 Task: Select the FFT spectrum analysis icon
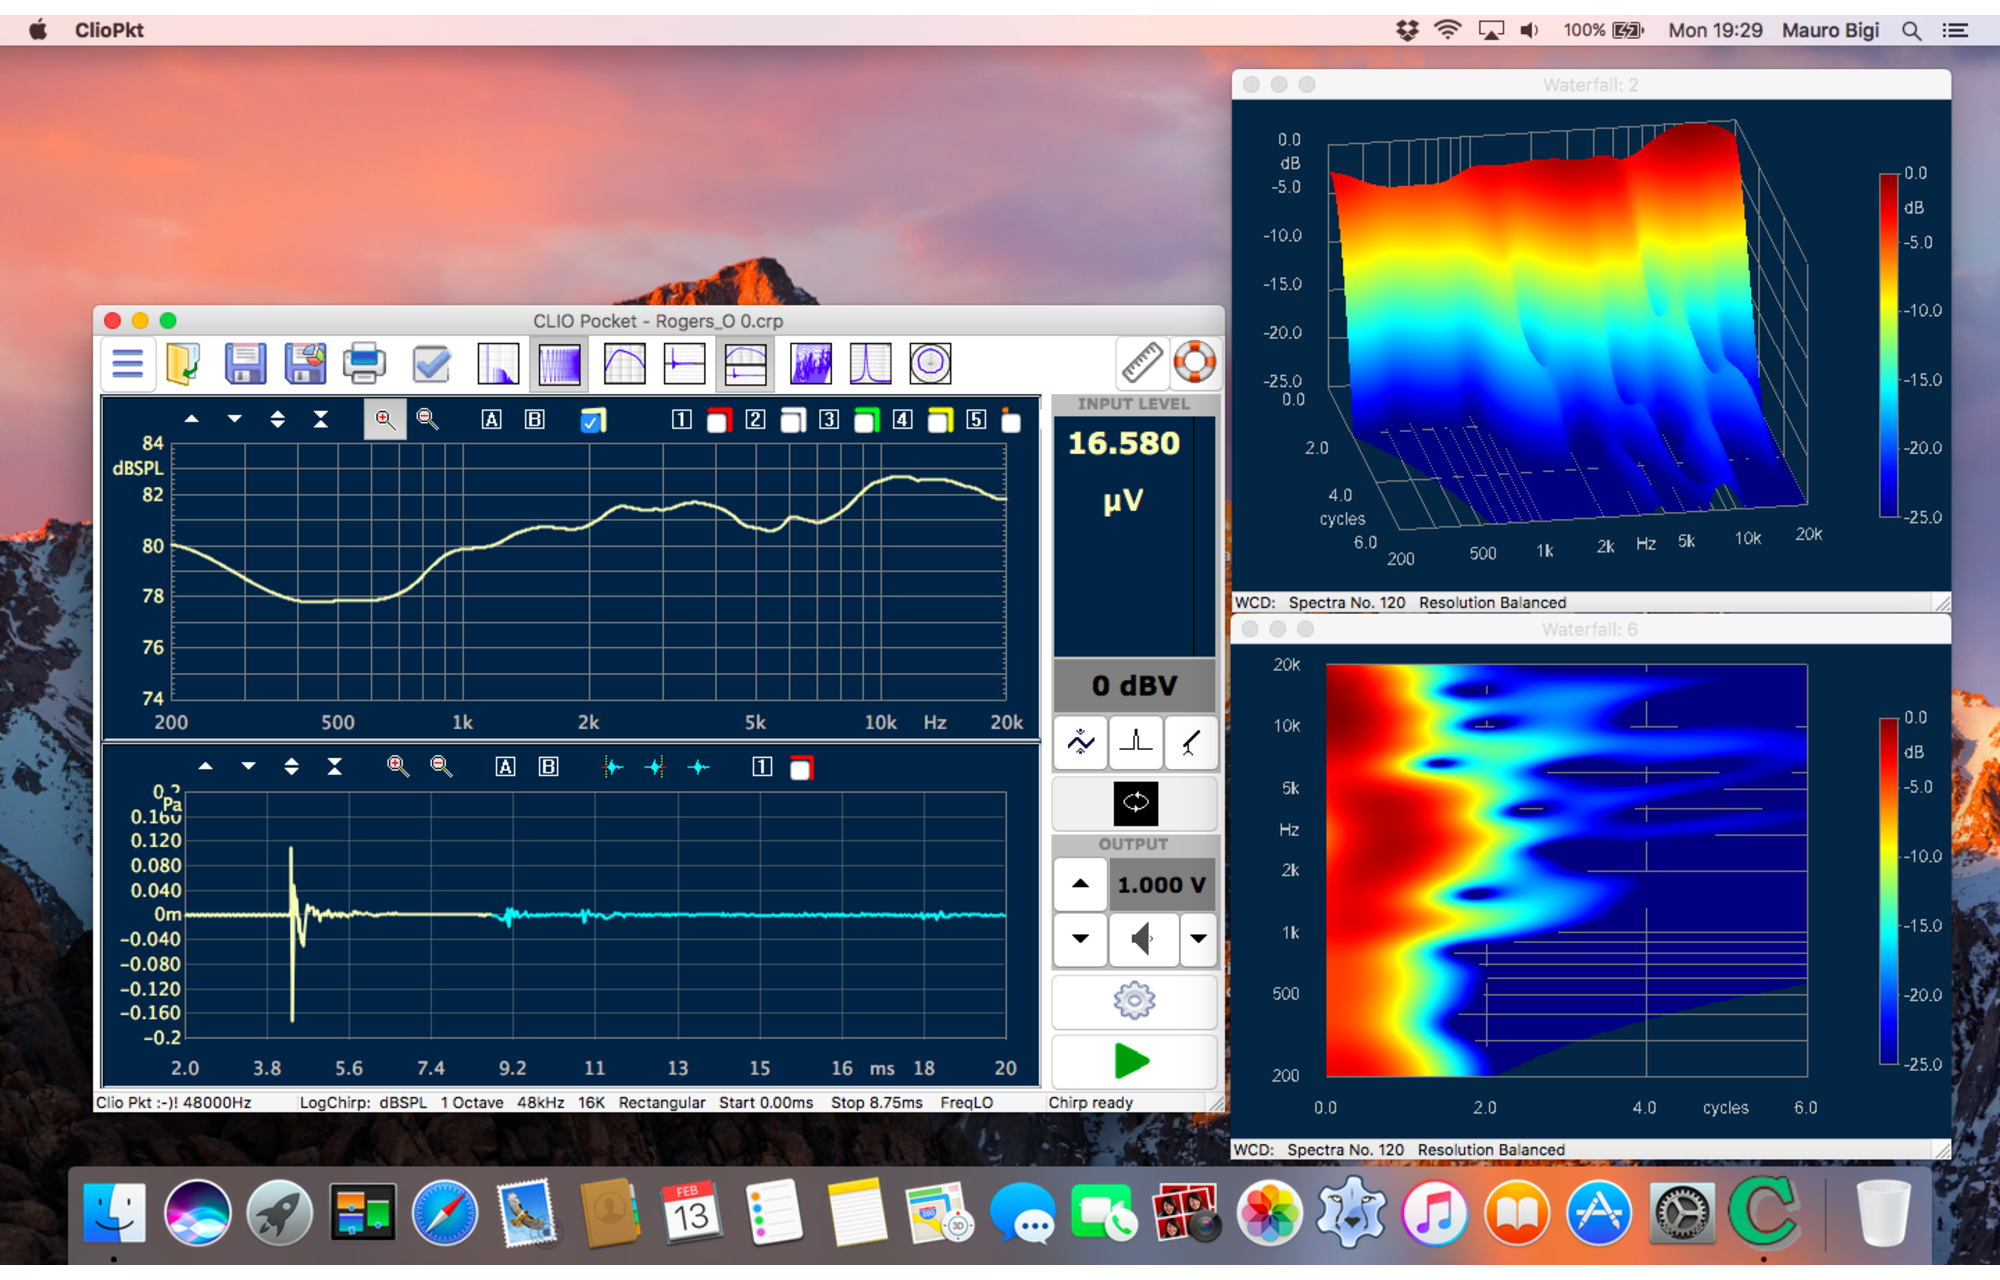[x=498, y=364]
